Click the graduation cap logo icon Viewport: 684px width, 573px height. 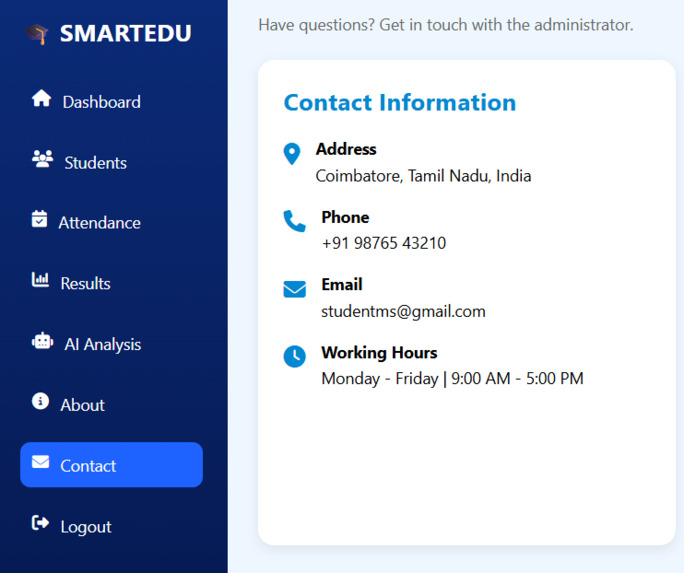[x=36, y=34]
